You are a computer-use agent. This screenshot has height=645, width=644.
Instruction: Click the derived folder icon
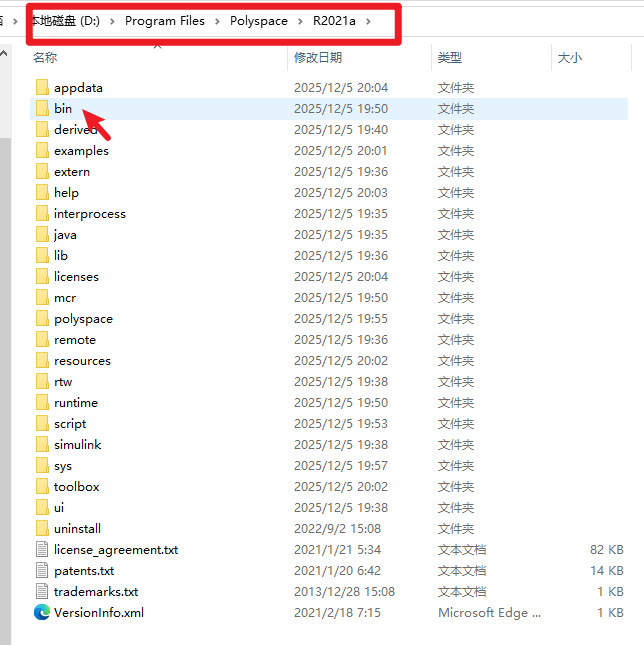click(x=42, y=130)
